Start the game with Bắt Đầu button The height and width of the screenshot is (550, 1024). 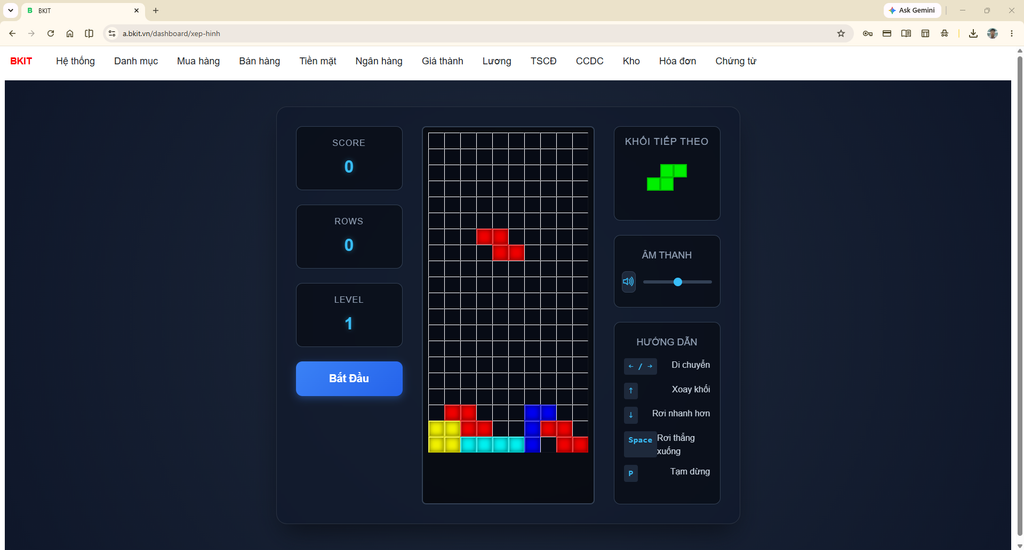click(349, 378)
